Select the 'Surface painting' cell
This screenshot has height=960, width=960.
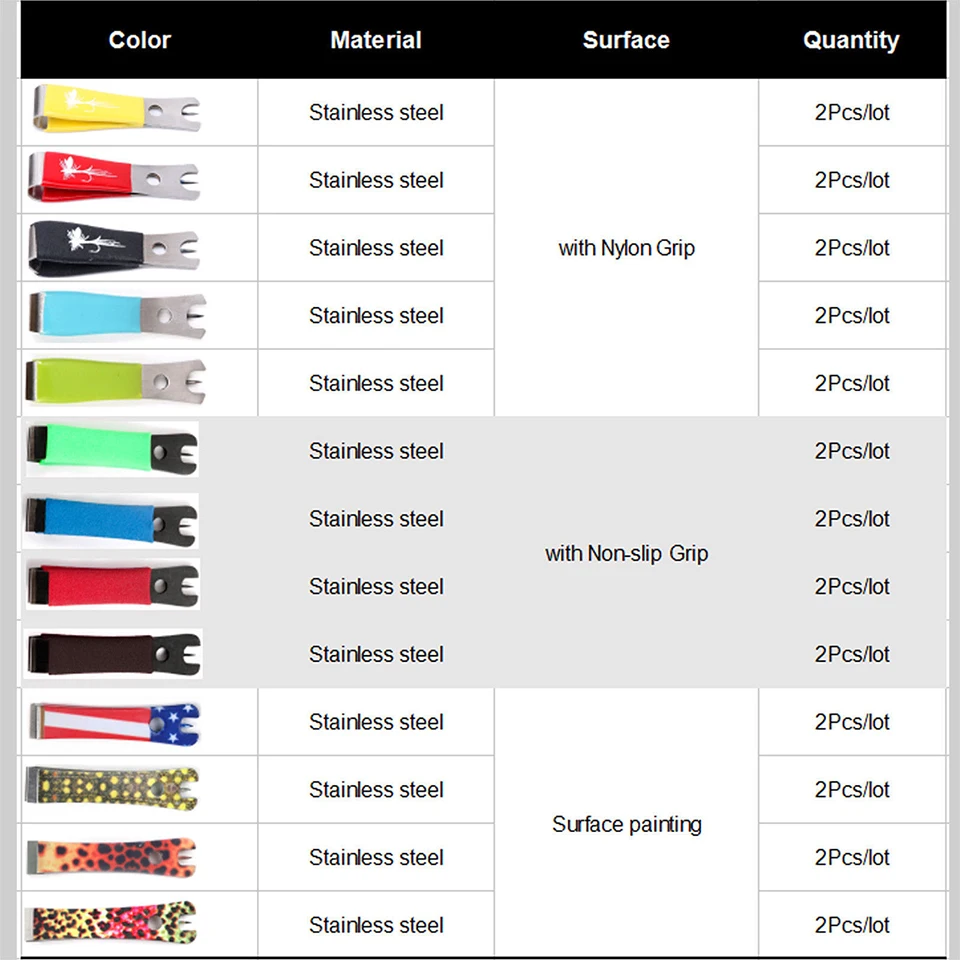(626, 824)
